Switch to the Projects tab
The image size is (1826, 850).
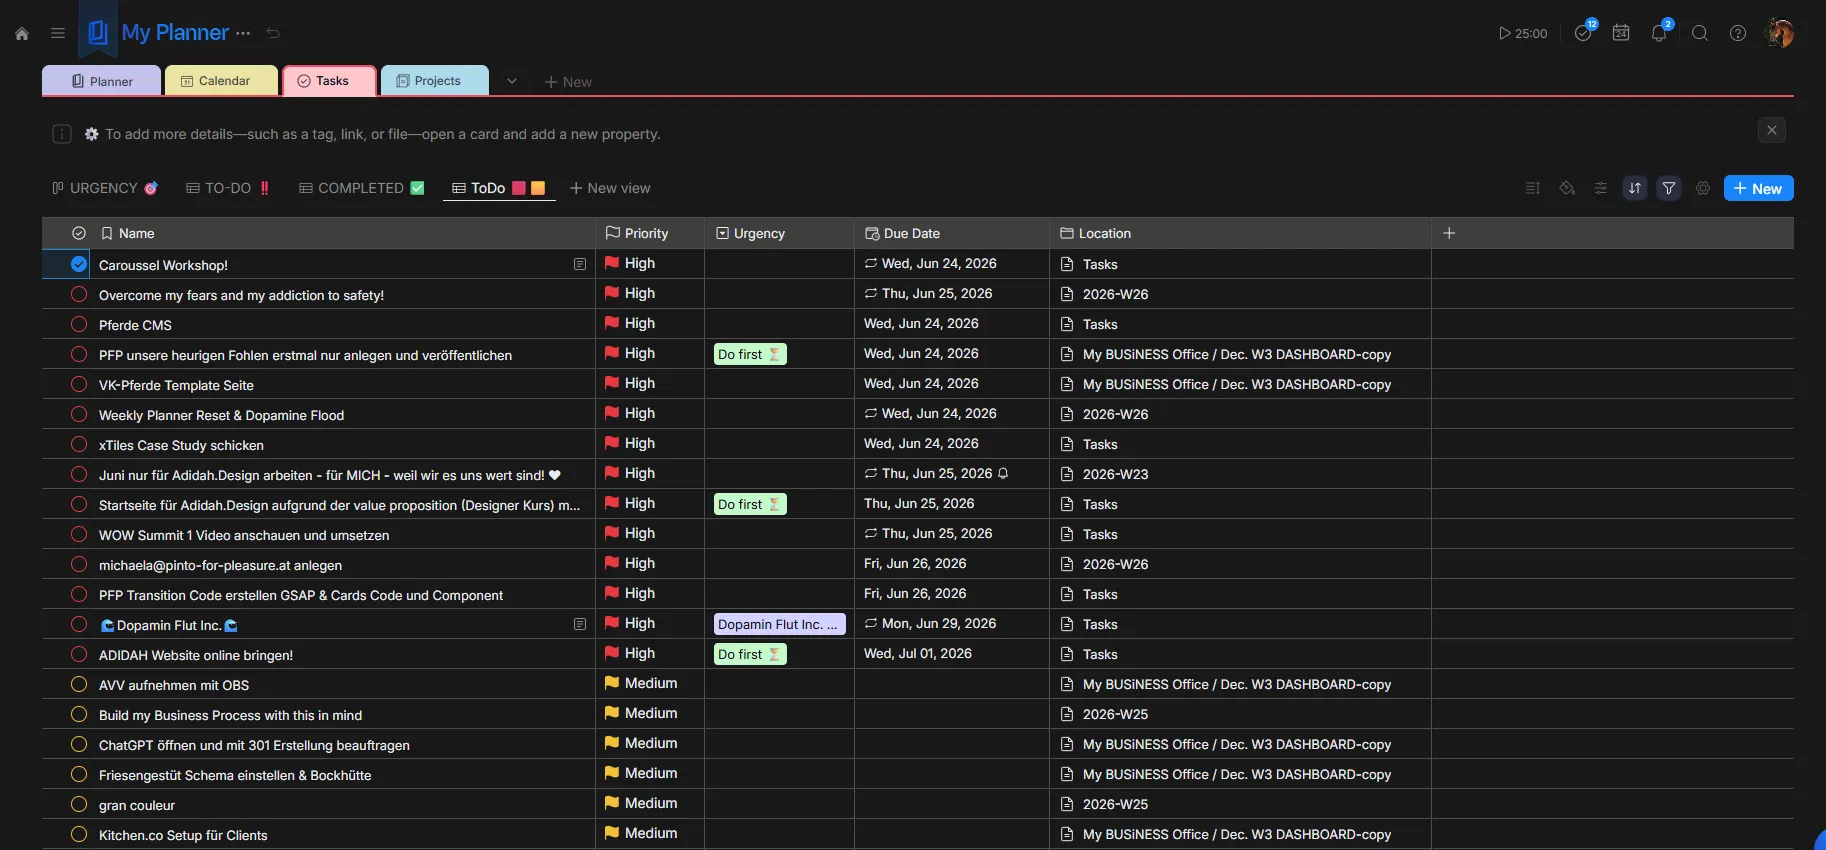[x=435, y=81]
